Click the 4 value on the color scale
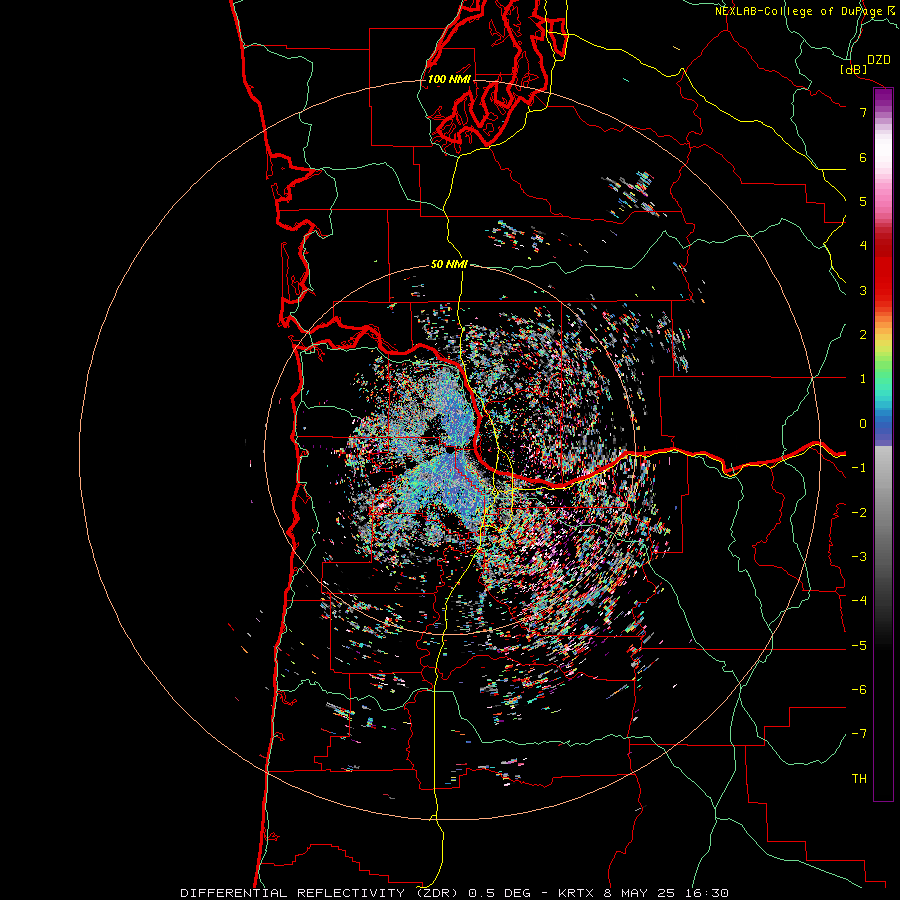This screenshot has height=900, width=900. [863, 246]
